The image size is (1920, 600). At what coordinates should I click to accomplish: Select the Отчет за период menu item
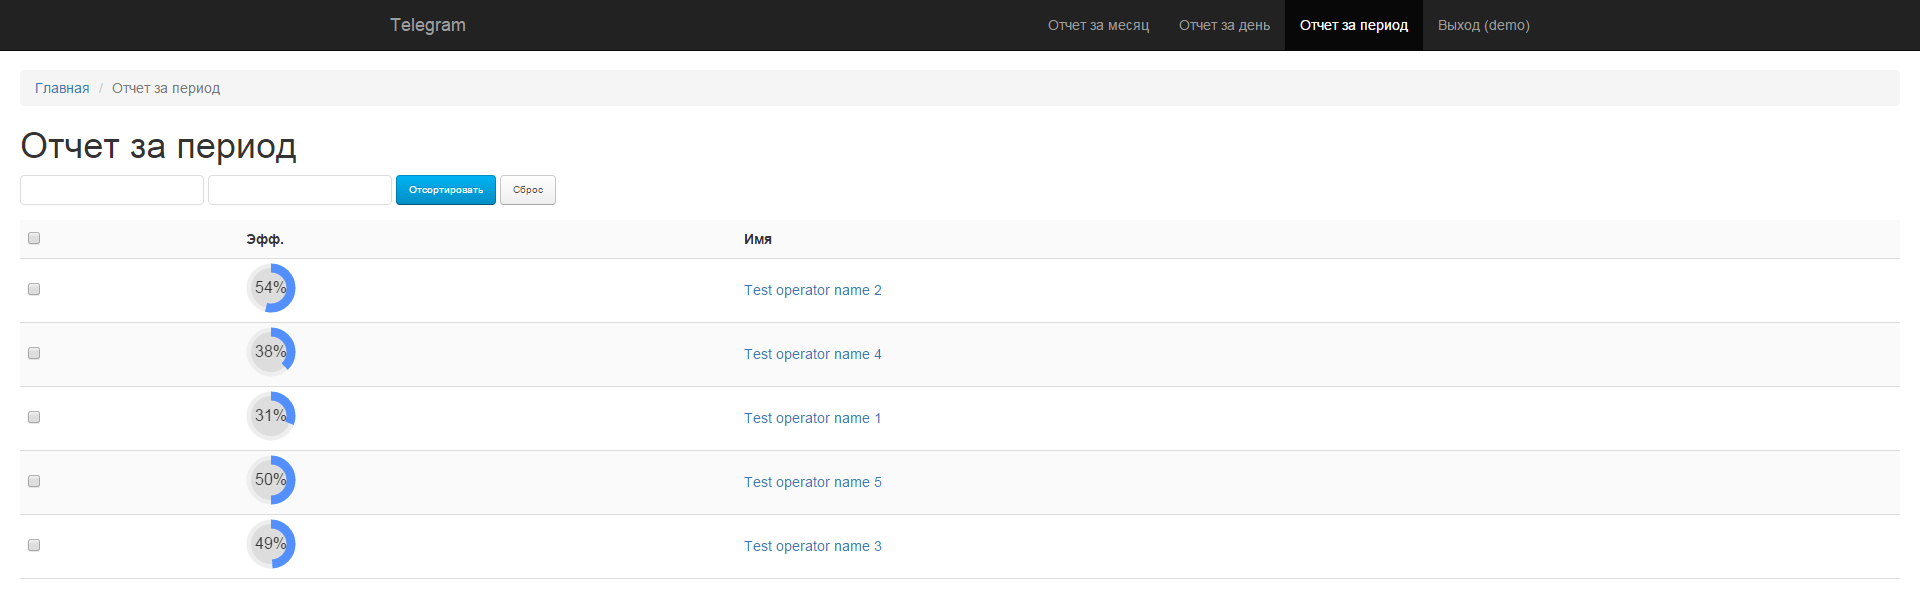coord(1354,25)
